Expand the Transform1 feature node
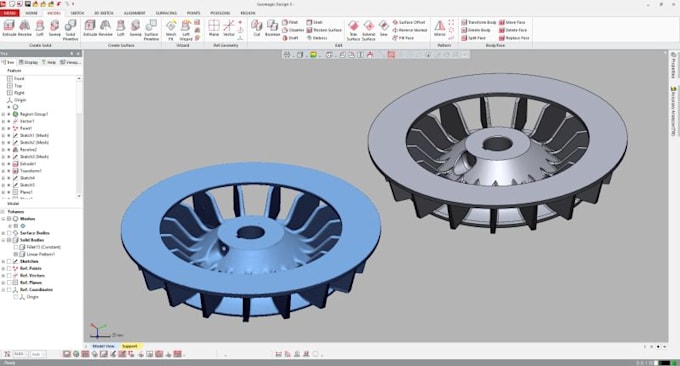 coord(3,171)
